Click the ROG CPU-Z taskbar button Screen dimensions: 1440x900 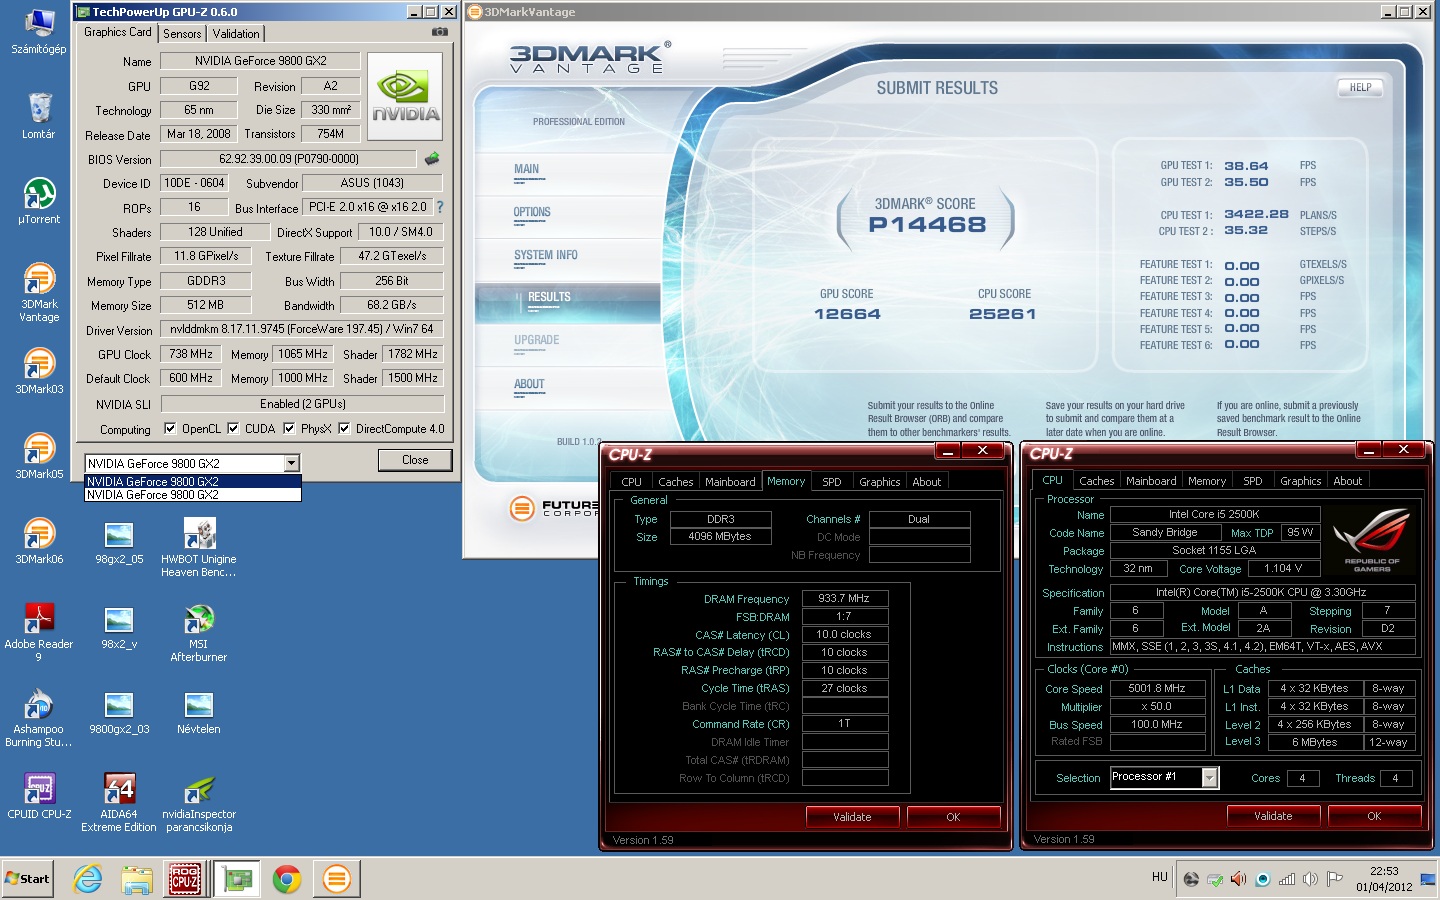click(185, 879)
